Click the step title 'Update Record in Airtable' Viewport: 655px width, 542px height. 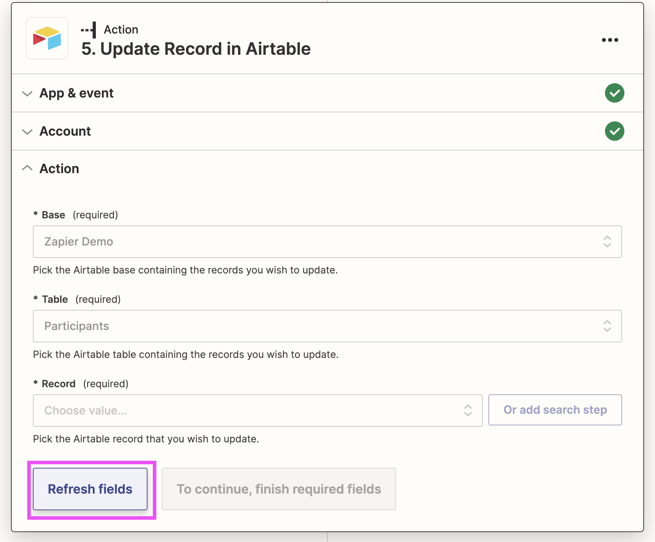click(196, 49)
